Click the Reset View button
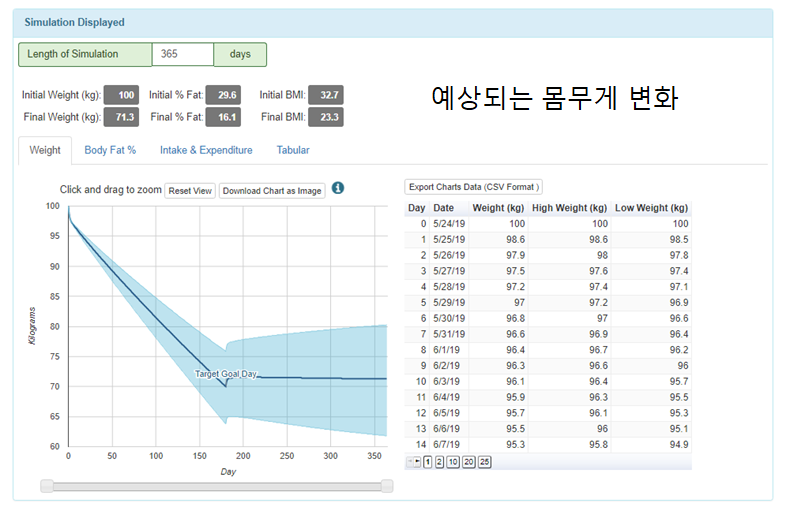The width and height of the screenshot is (786, 517). (x=190, y=191)
